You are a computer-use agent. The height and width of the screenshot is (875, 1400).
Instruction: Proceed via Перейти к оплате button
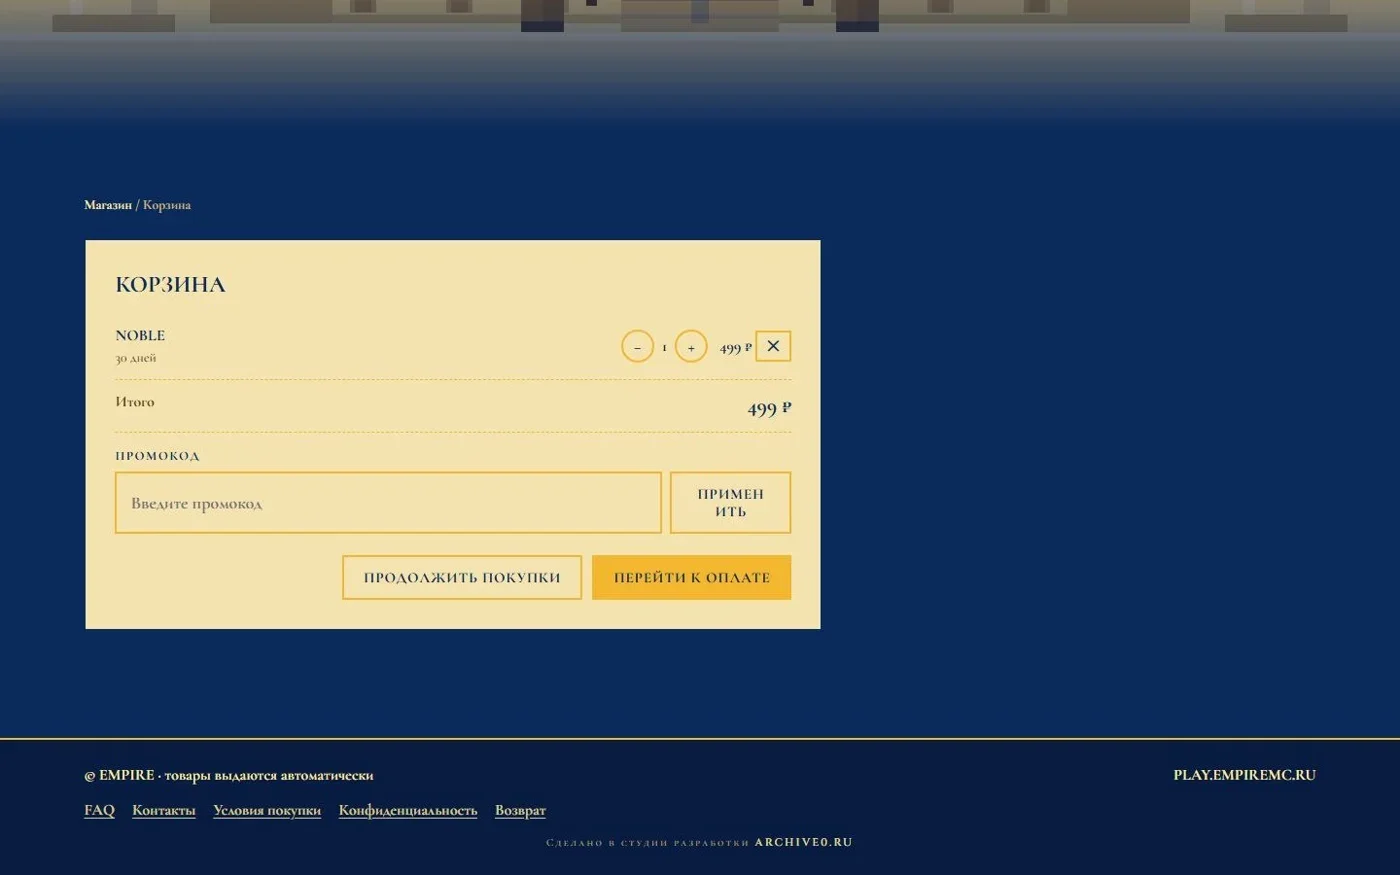[691, 578]
